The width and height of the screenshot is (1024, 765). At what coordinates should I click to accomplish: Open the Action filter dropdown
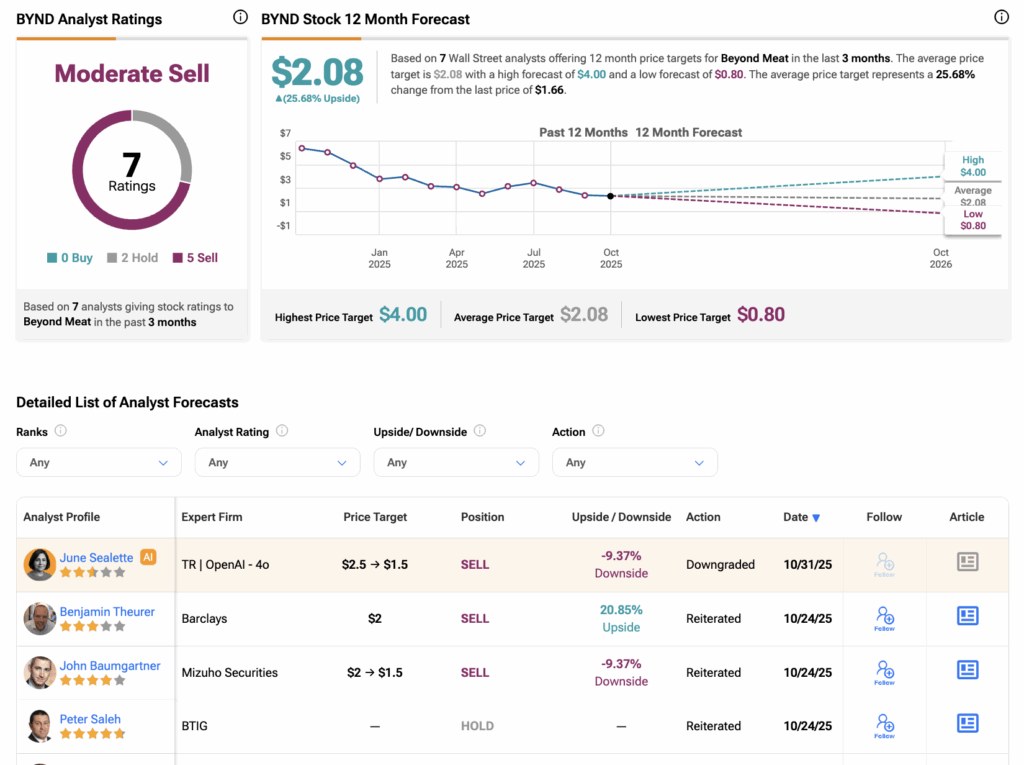coord(634,462)
